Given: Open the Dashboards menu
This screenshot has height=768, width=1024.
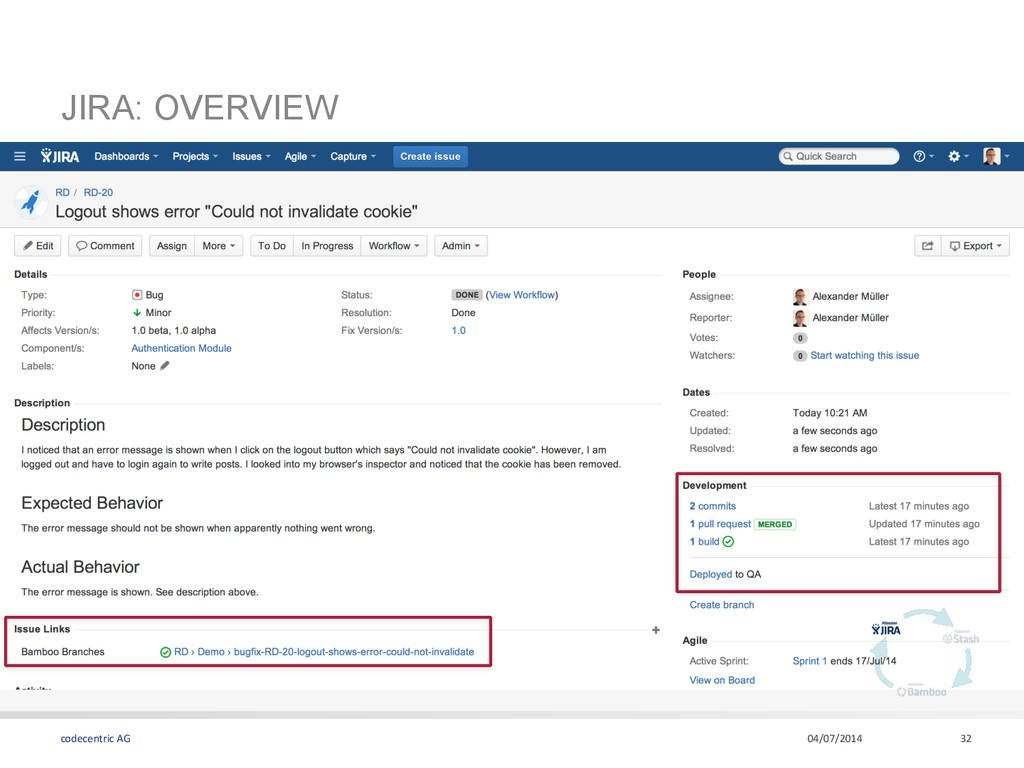Looking at the screenshot, I should tap(126, 157).
